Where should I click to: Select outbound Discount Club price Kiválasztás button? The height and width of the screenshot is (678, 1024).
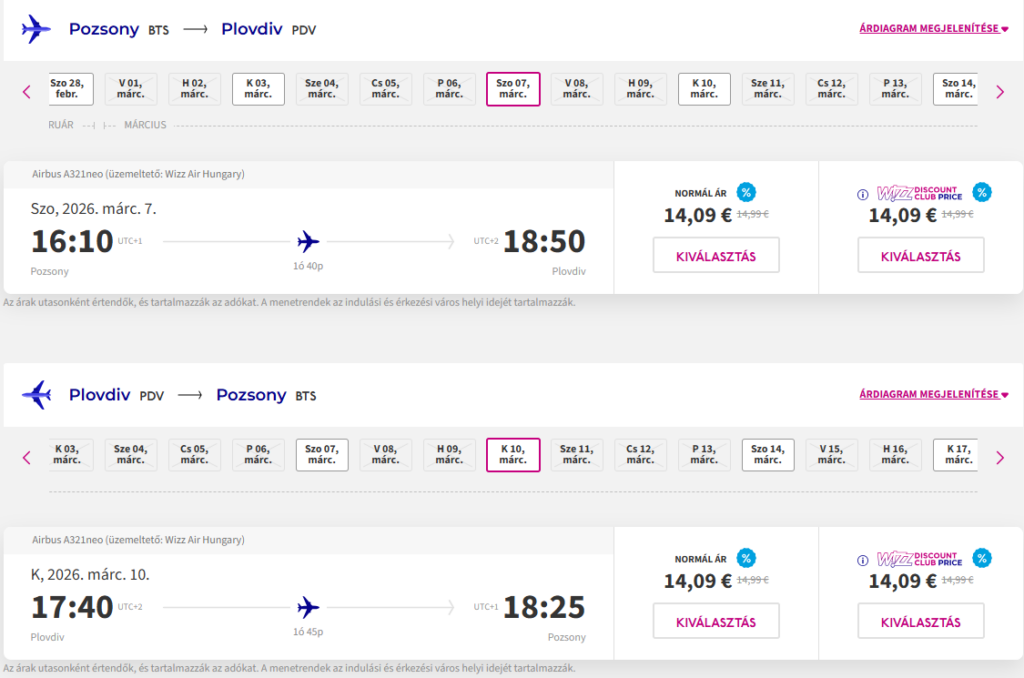pyautogui.click(x=920, y=256)
